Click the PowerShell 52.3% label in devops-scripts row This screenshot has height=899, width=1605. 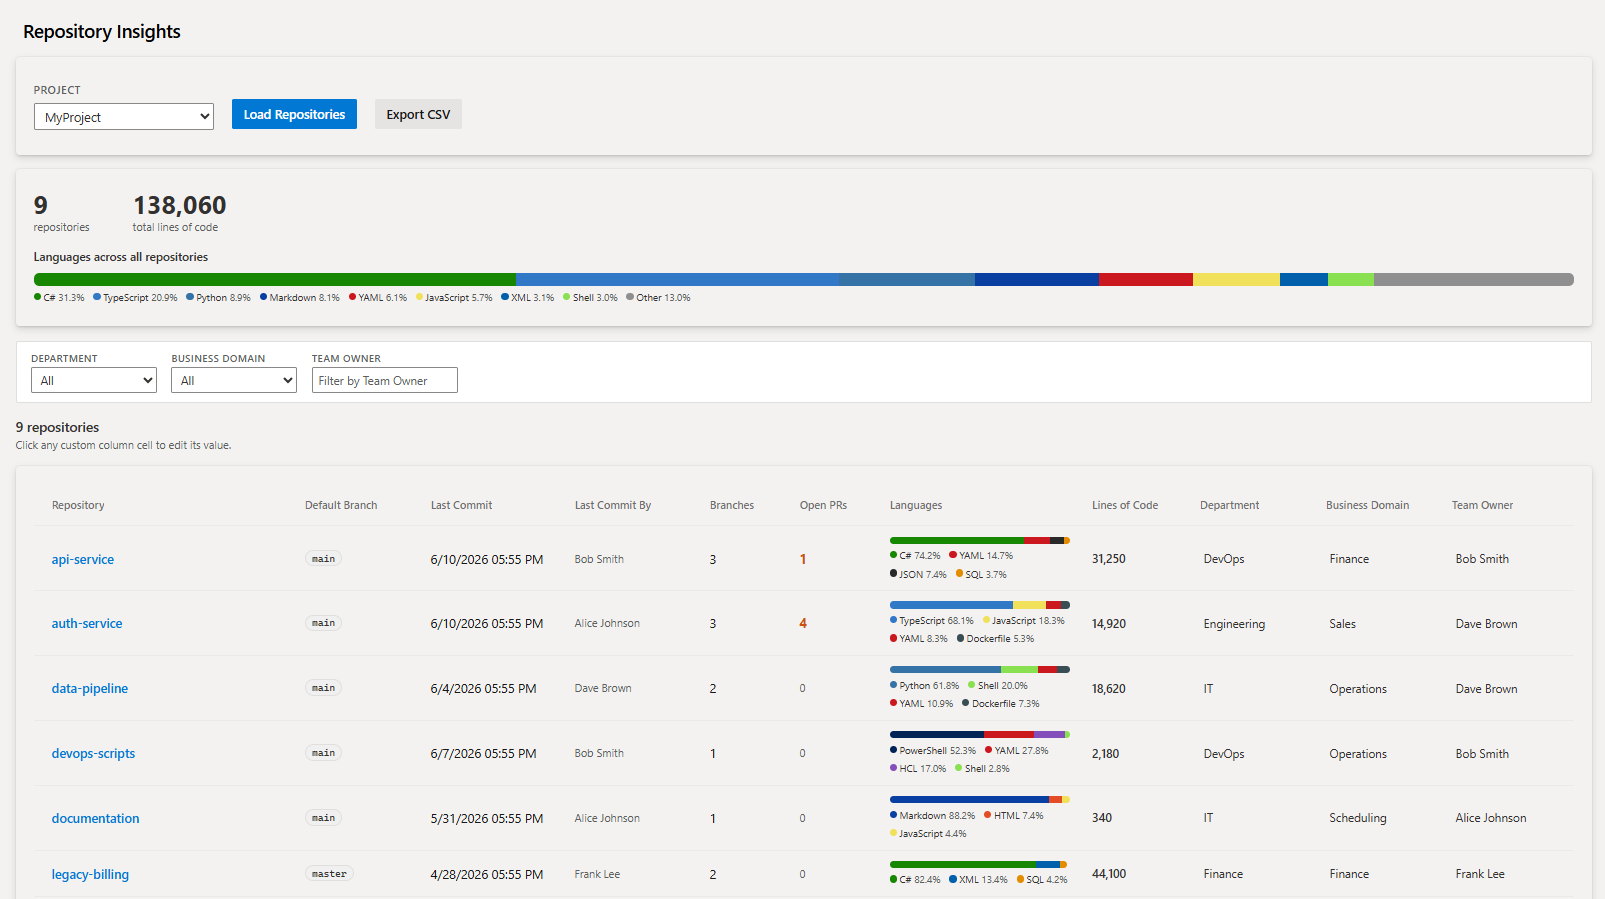coord(933,751)
